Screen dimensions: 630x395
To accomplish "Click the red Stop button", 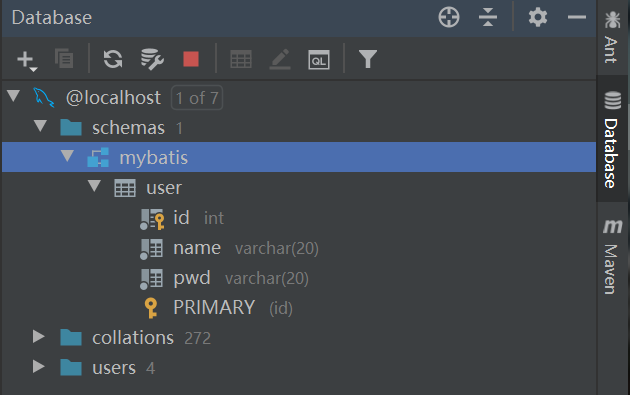I will [191, 59].
